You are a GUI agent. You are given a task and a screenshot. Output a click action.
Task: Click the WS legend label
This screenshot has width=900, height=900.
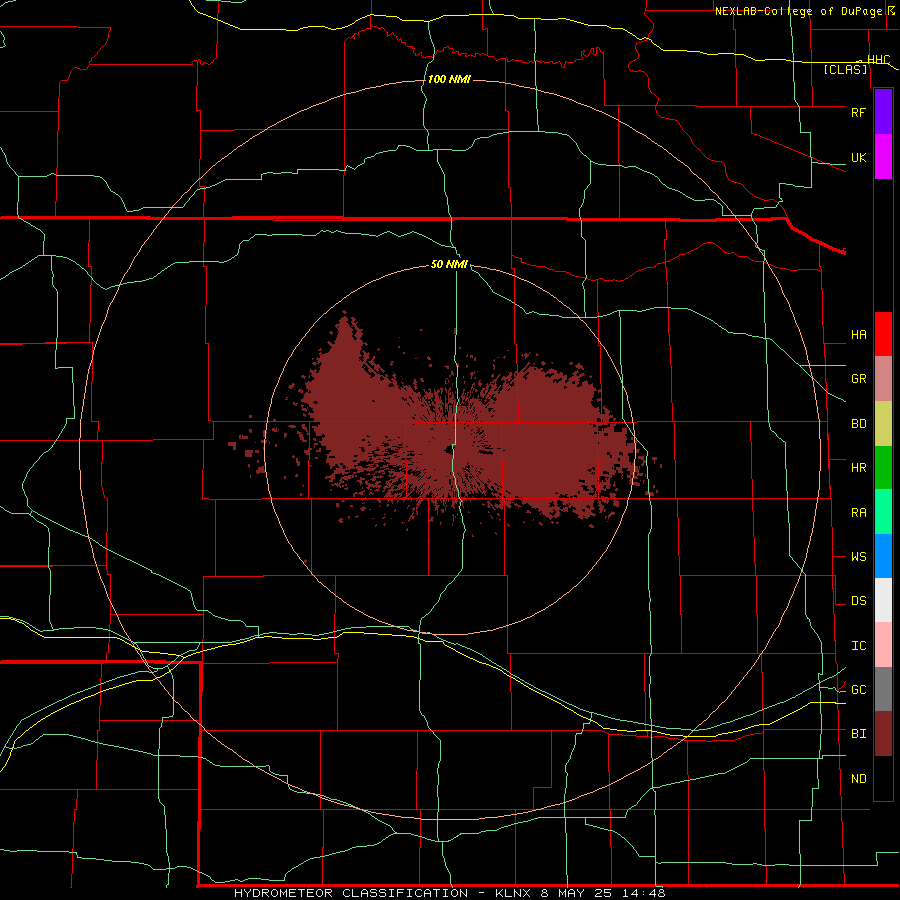tap(858, 556)
